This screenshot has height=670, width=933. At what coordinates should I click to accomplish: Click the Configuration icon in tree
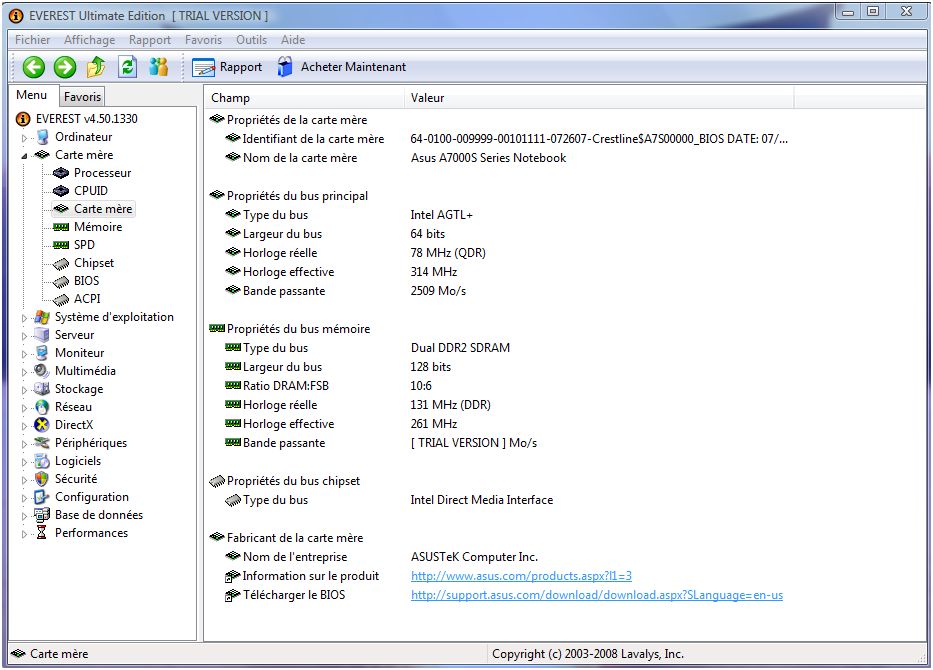42,497
